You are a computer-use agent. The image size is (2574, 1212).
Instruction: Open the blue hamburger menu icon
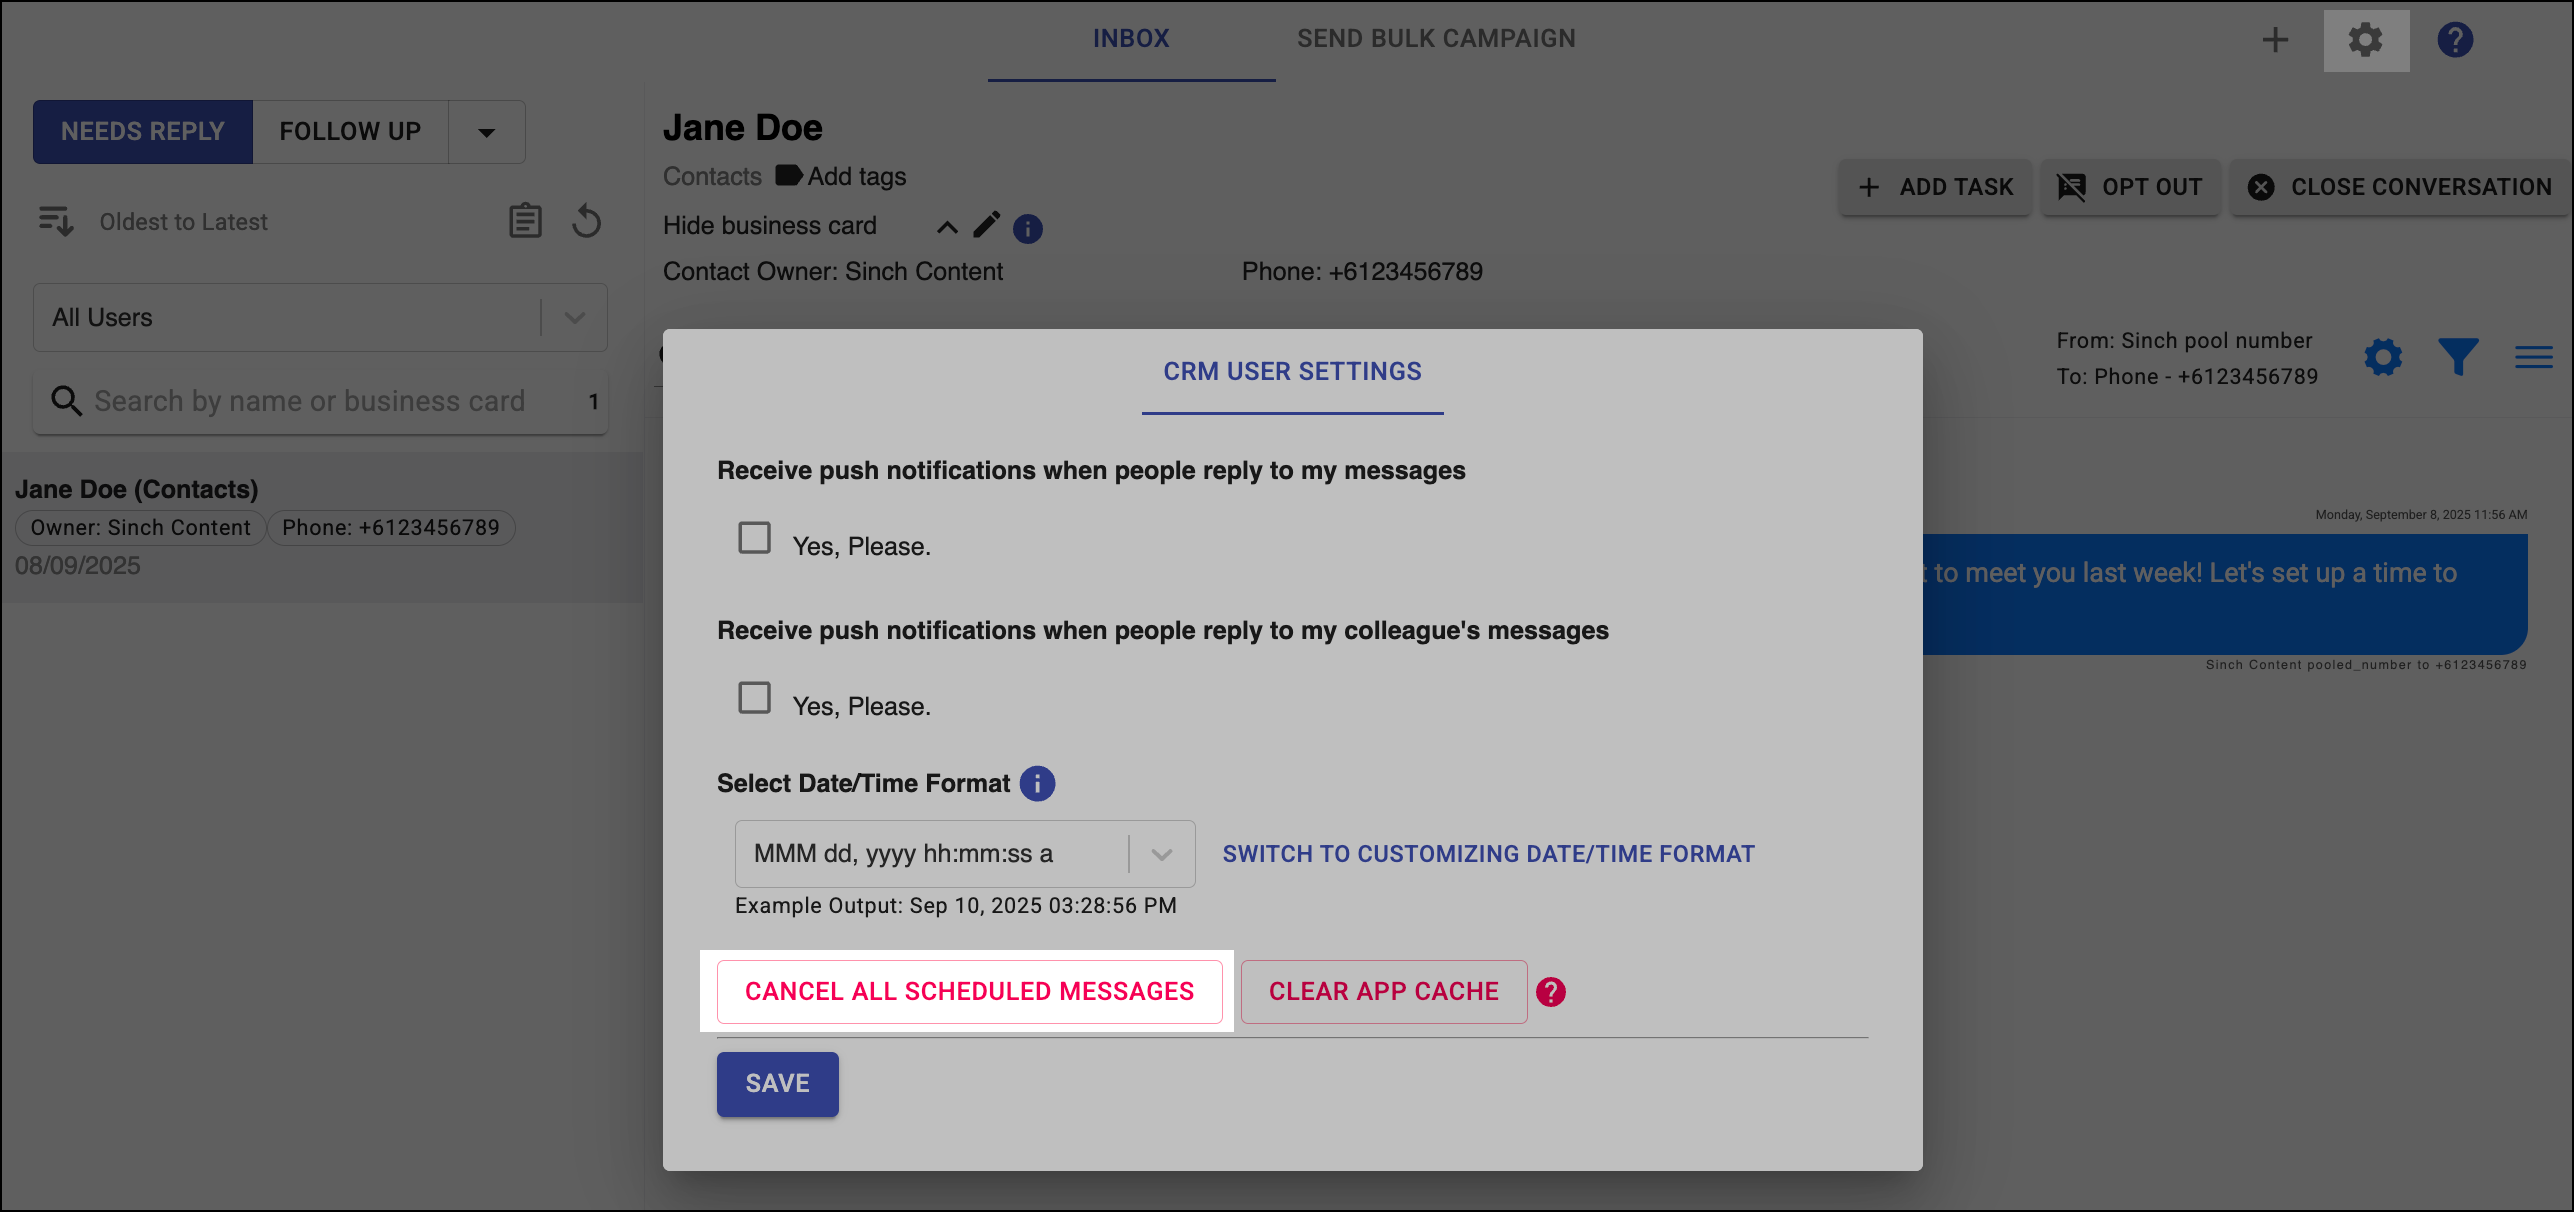(2533, 357)
